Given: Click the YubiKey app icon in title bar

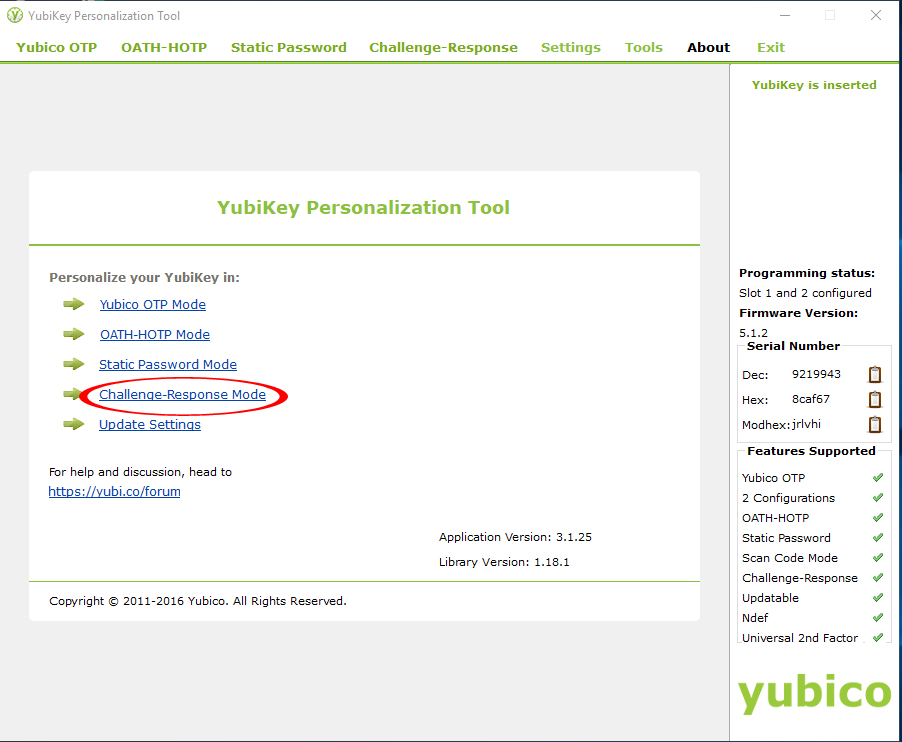Looking at the screenshot, I should [15, 16].
